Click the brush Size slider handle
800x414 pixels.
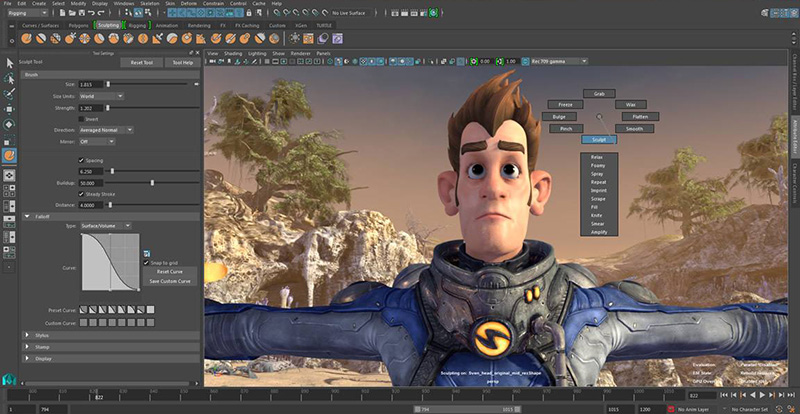(x=108, y=84)
